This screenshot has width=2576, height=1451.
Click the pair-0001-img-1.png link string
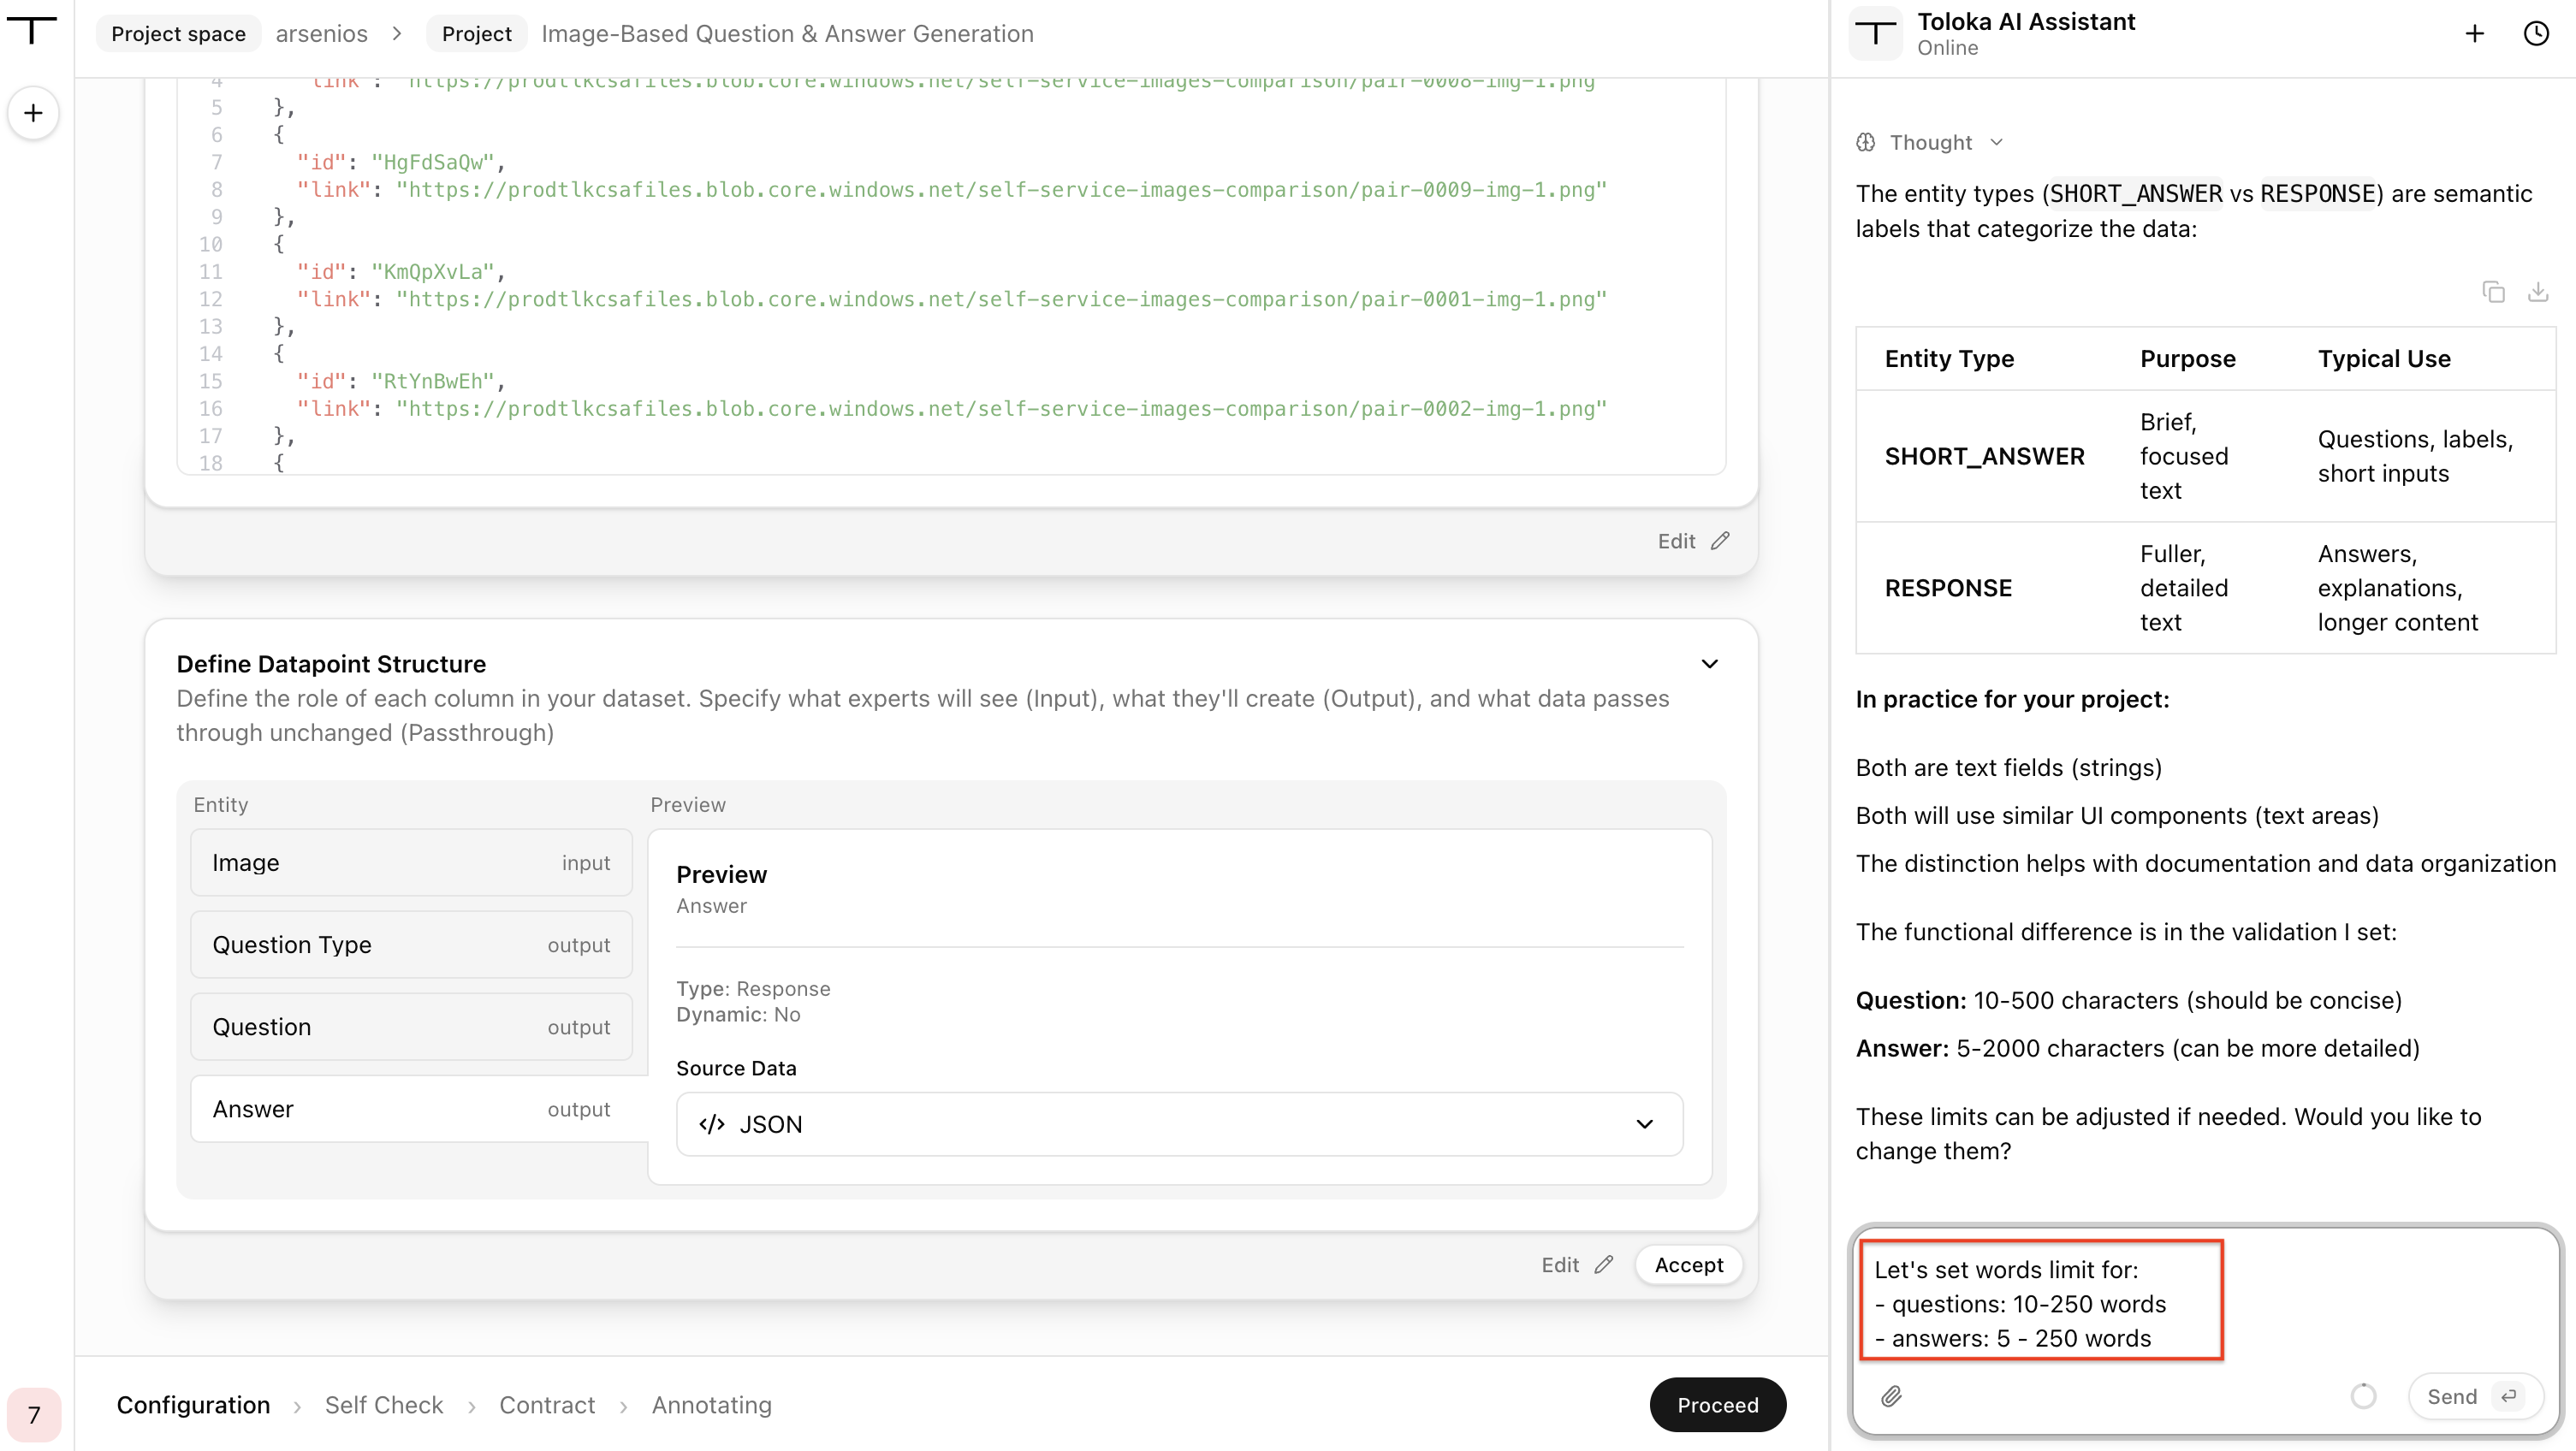(1001, 299)
